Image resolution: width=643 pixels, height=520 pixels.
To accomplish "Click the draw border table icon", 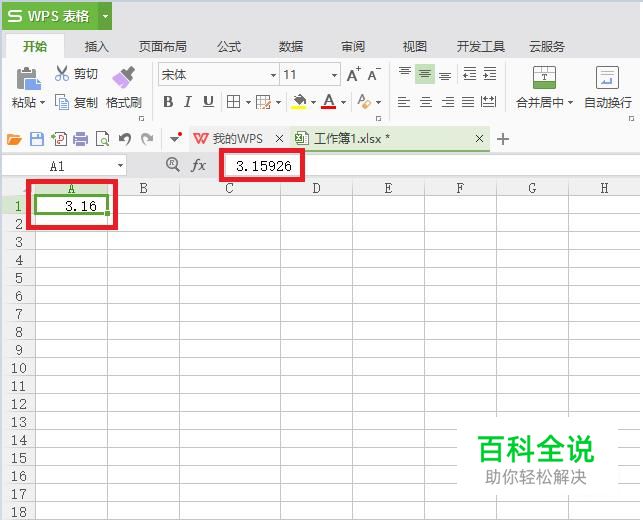I will (263, 102).
